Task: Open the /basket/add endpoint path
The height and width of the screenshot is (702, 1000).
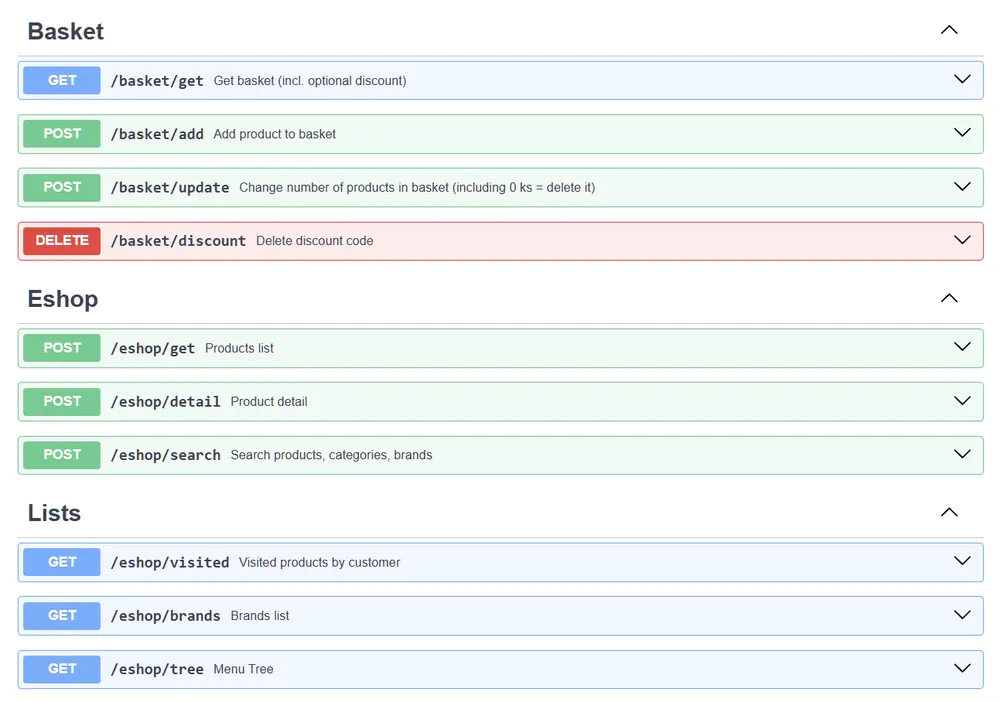Action: (x=157, y=135)
